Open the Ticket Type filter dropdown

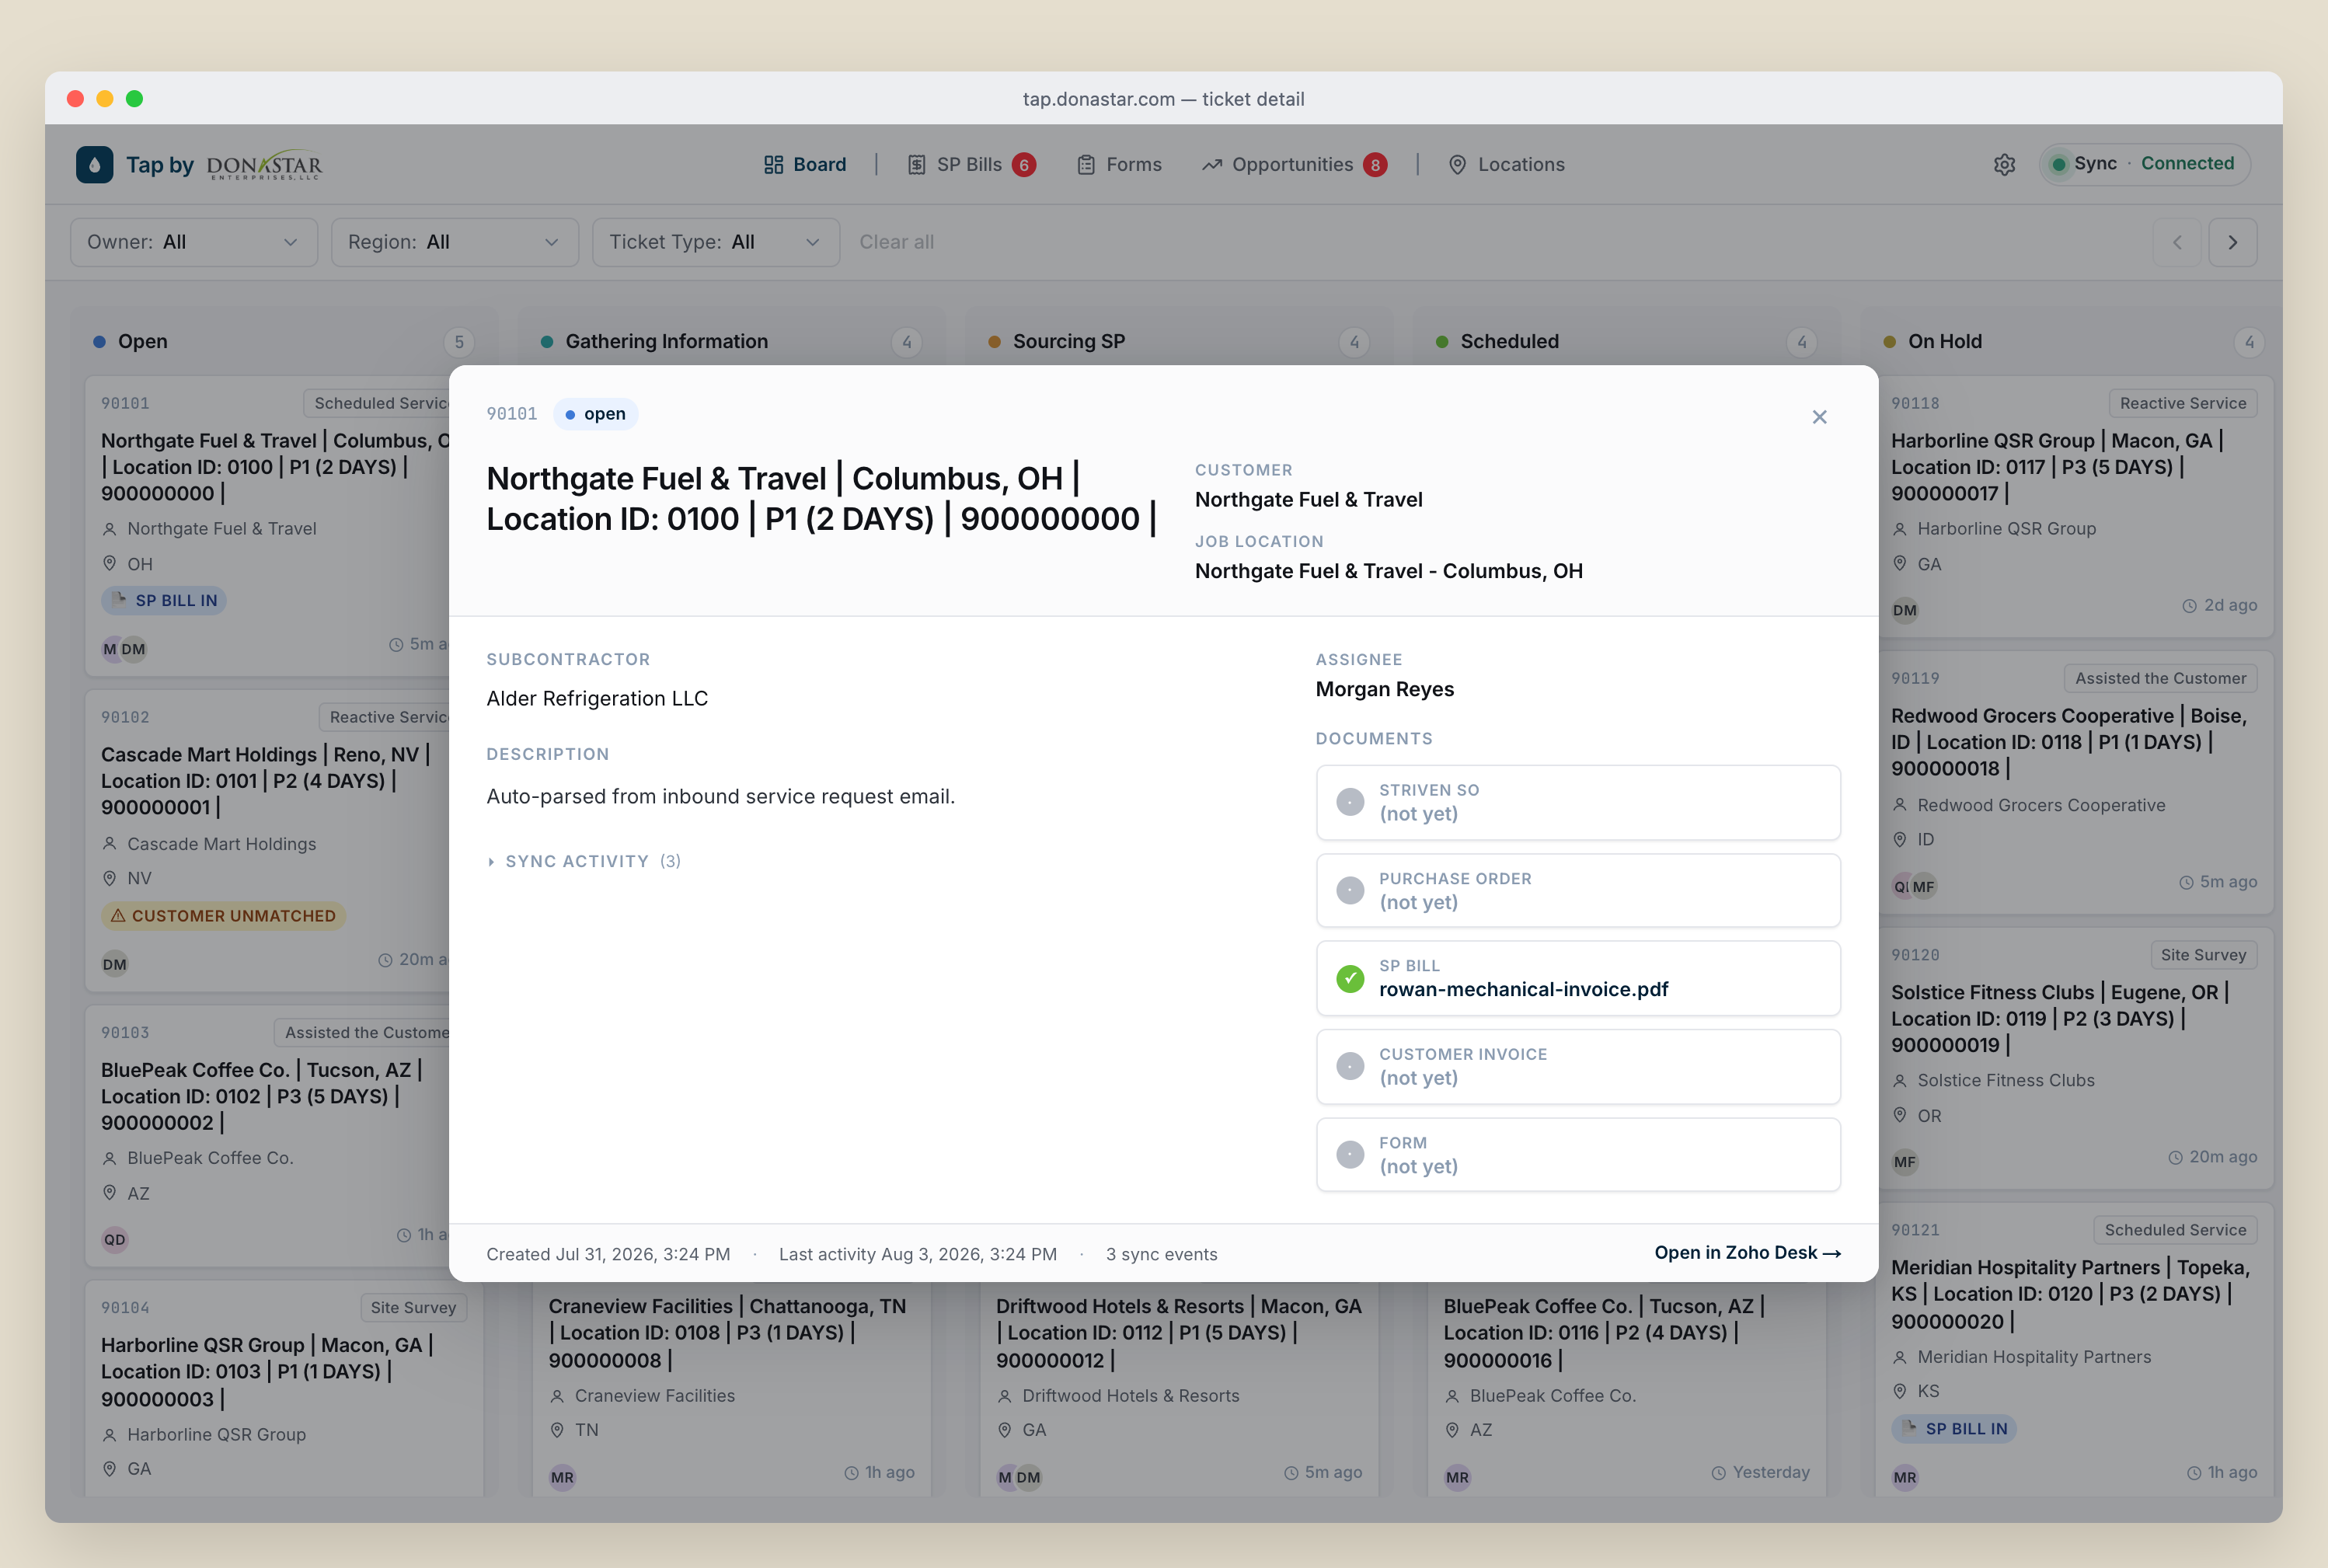[x=716, y=242]
